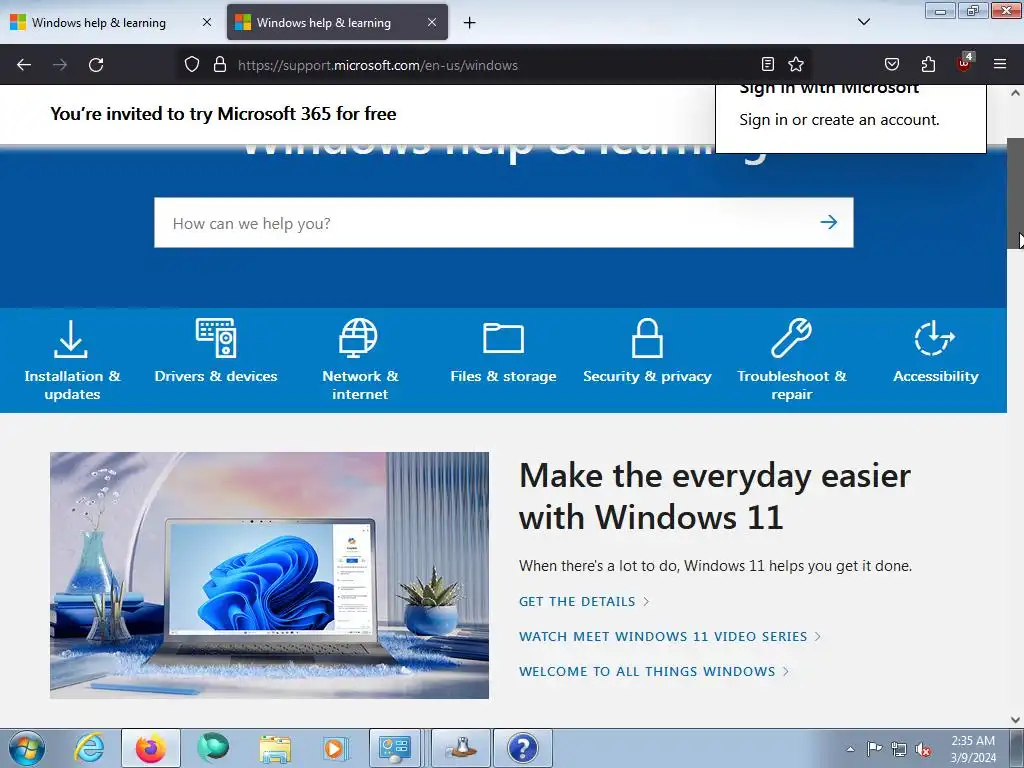Click the Troubleshoot & repair label
The image size is (1024, 768).
click(792, 385)
